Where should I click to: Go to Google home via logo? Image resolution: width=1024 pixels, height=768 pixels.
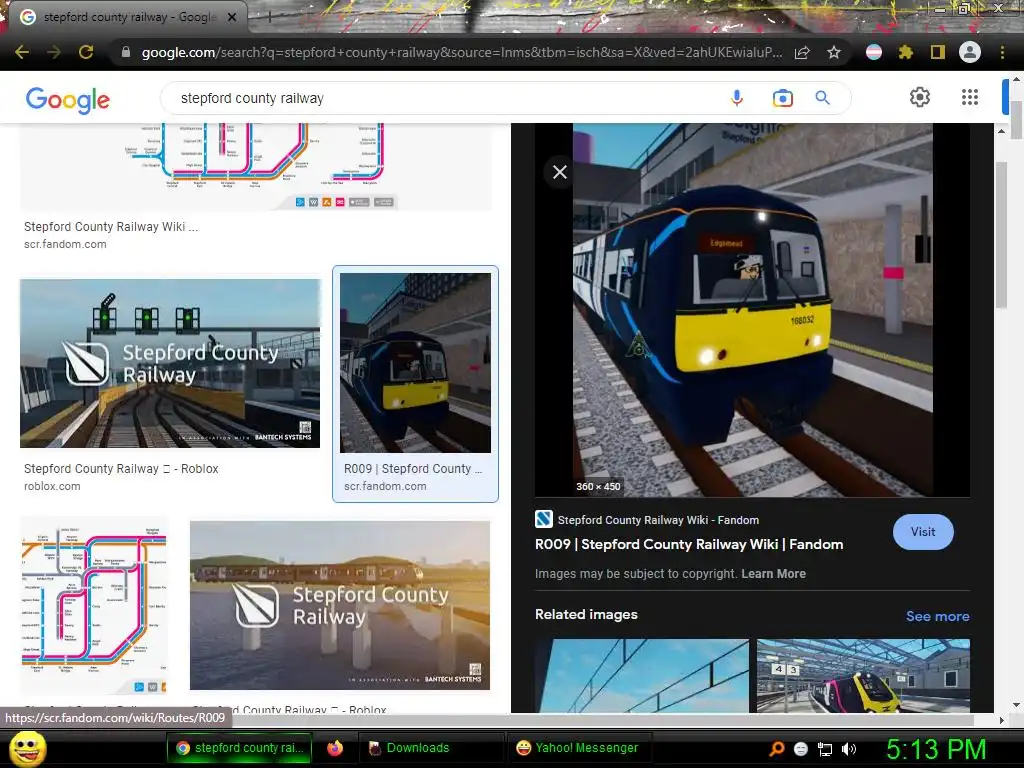(x=67, y=99)
